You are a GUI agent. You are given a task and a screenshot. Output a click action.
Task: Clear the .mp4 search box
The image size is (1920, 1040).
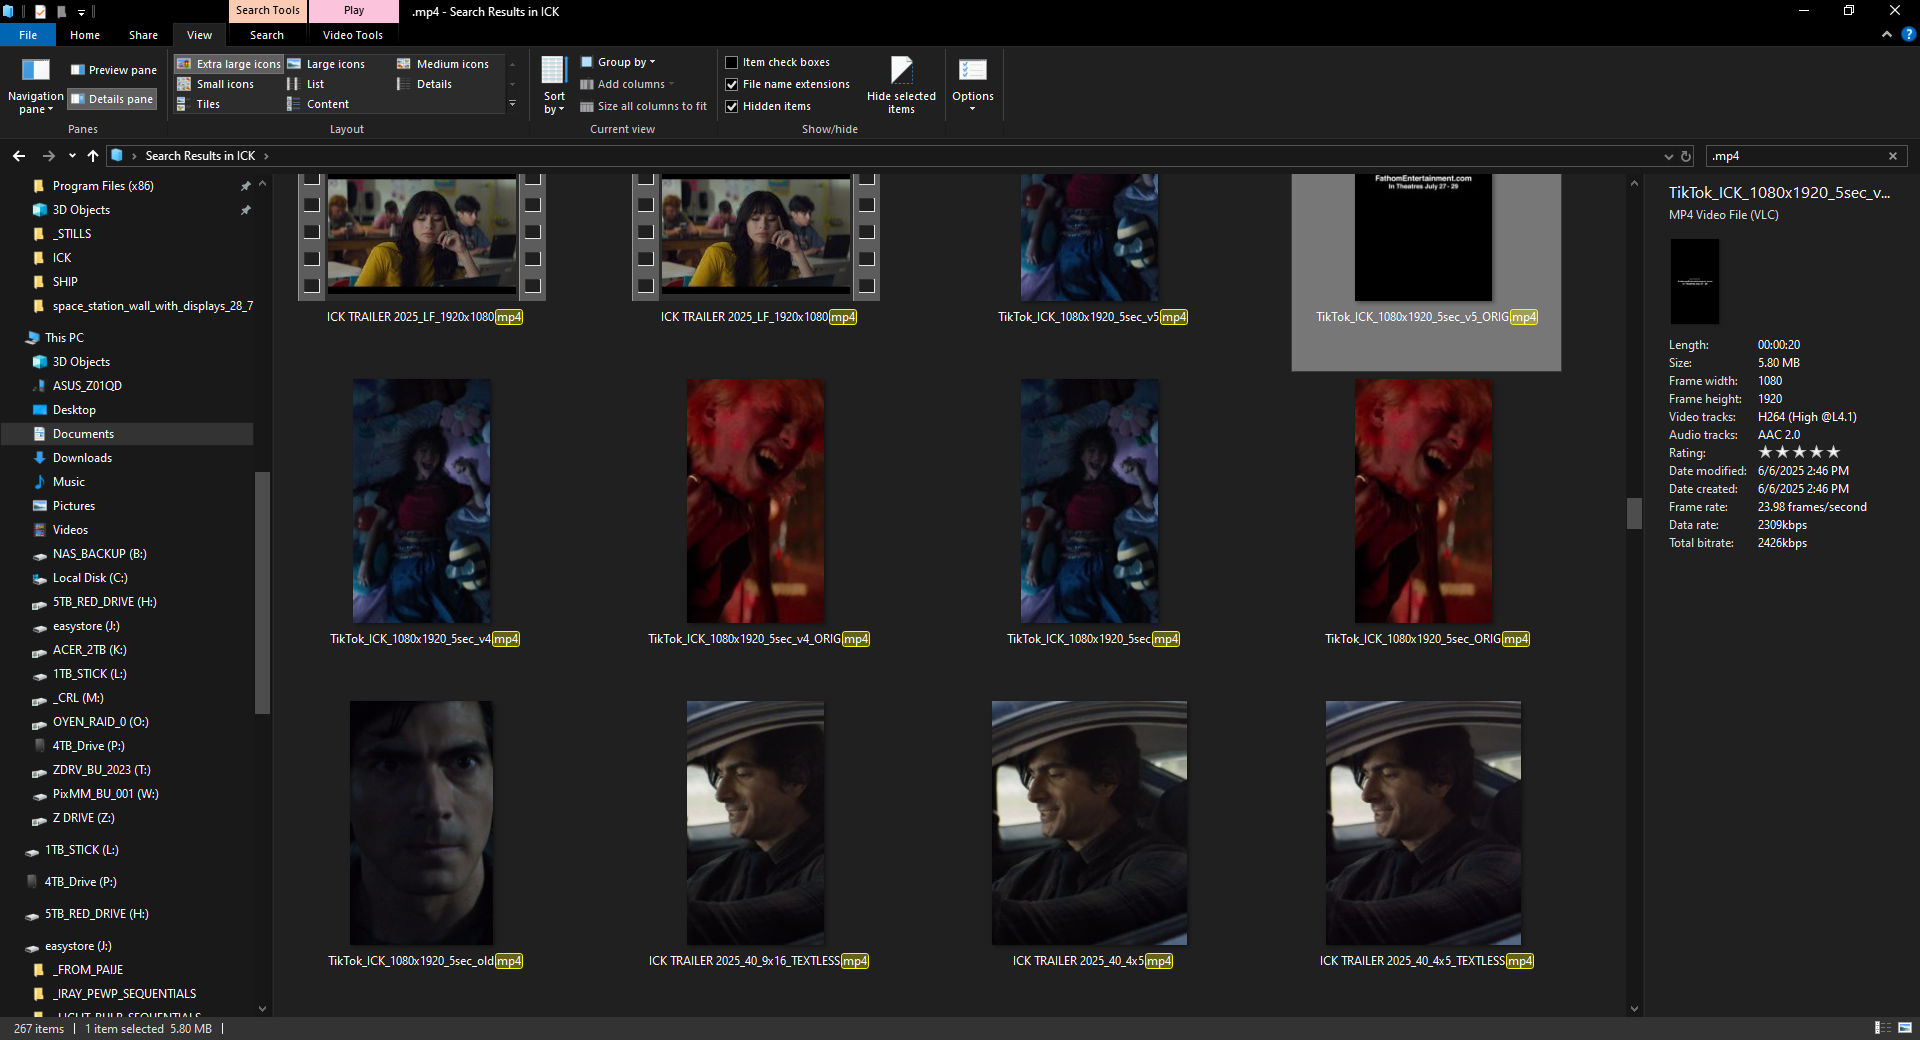pyautogui.click(x=1893, y=156)
